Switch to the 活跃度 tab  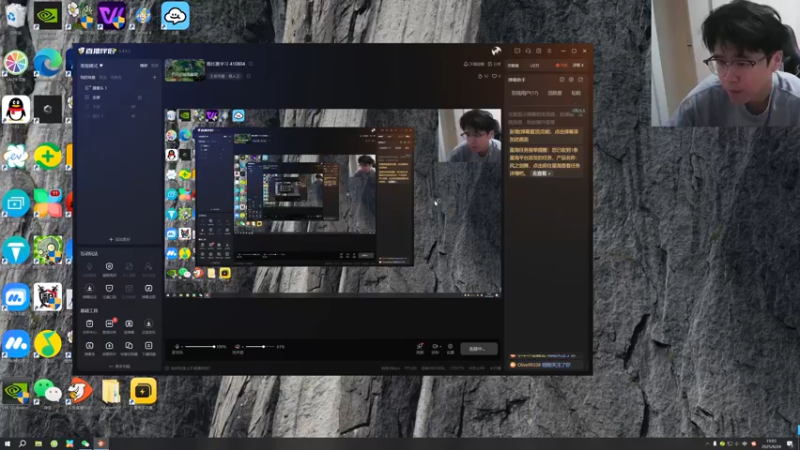555,93
